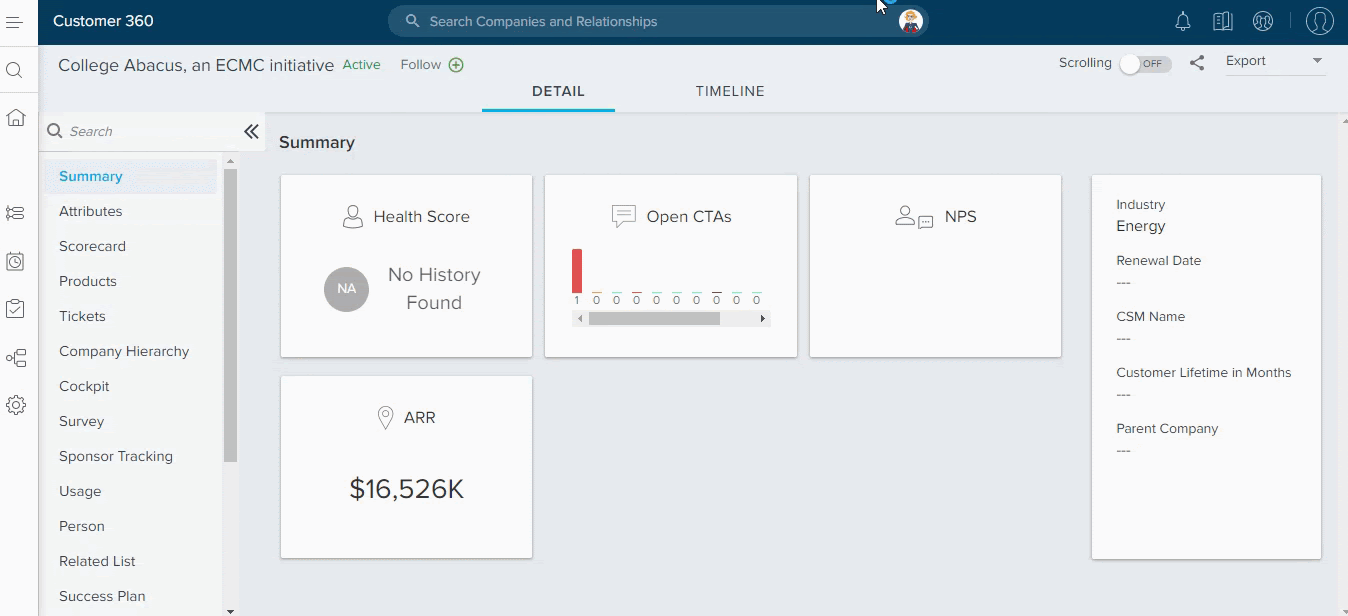1348x616 pixels.
Task: Click the user profile avatar icon
Action: [1319, 21]
